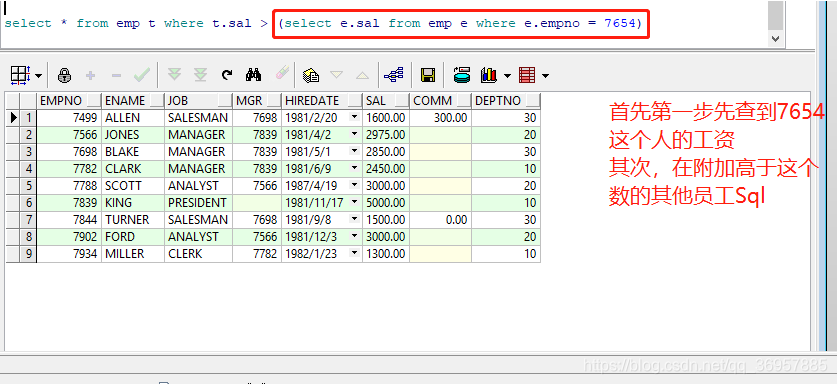Click the FORD name cell

click(x=133, y=237)
